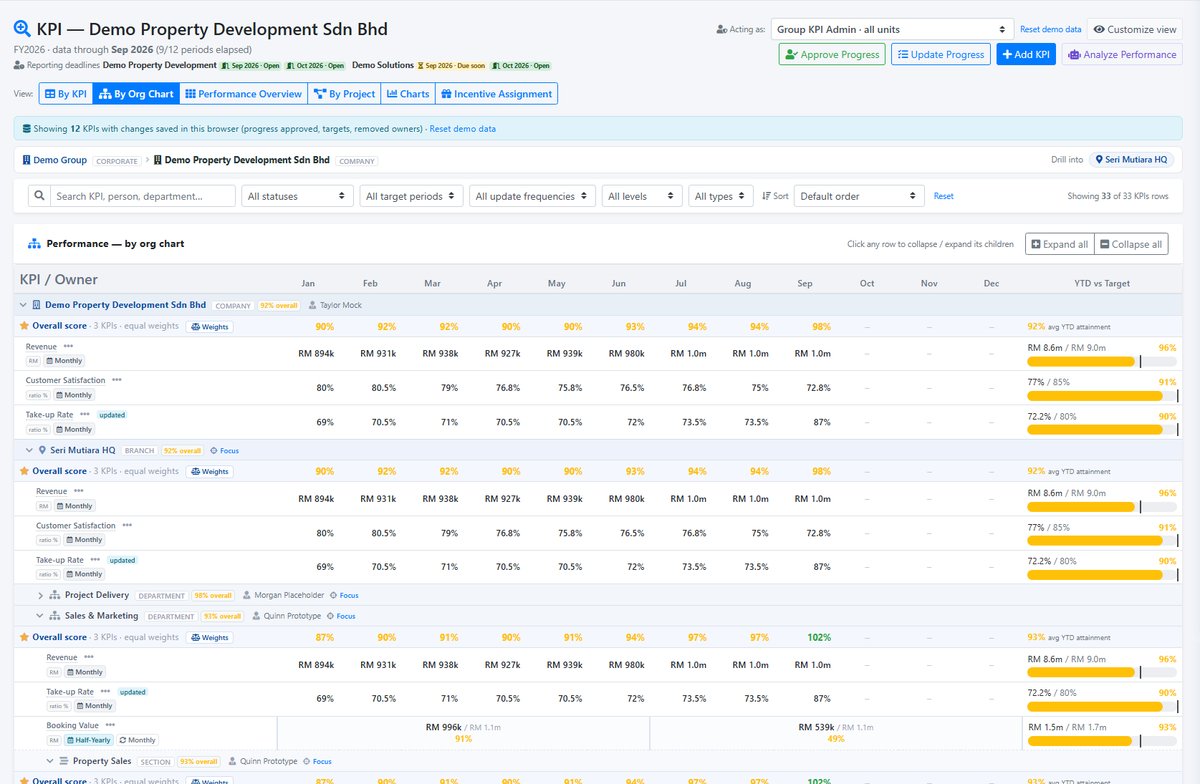Drill into Seri Mutiara HQ
The image size is (1200, 784).
tap(1132, 159)
